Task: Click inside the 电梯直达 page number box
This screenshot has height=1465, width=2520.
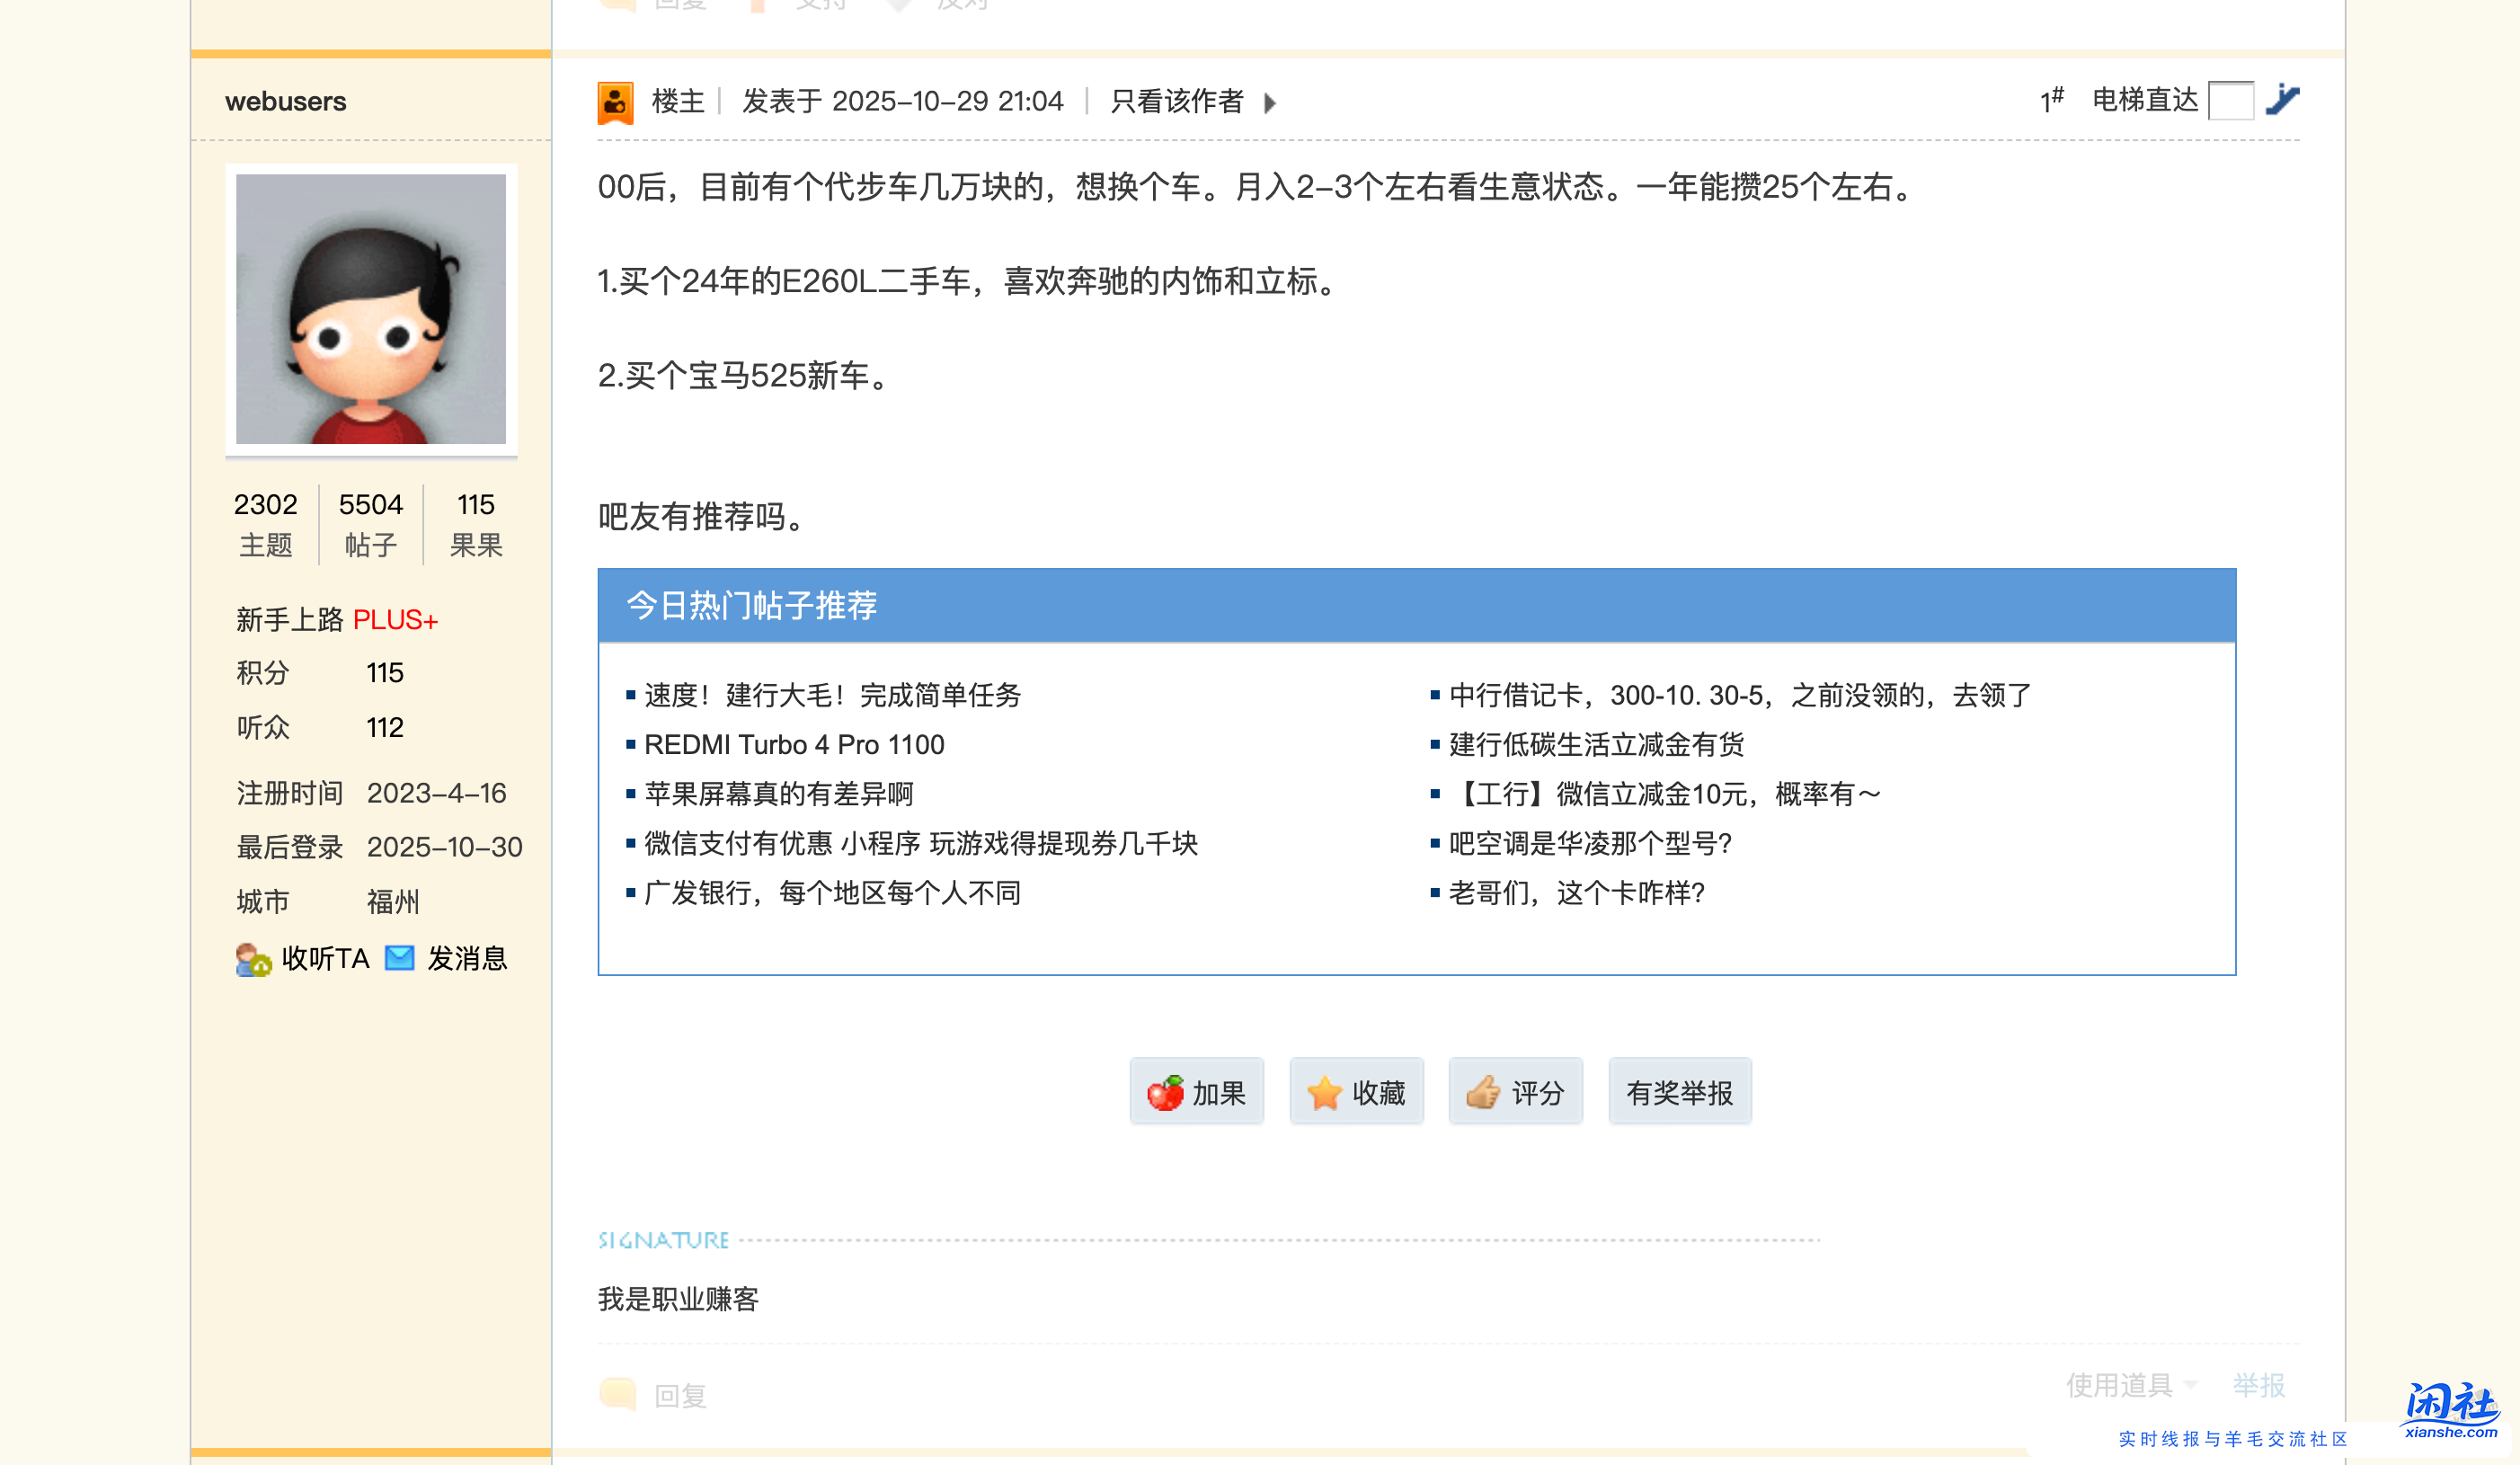Action: [x=2233, y=100]
